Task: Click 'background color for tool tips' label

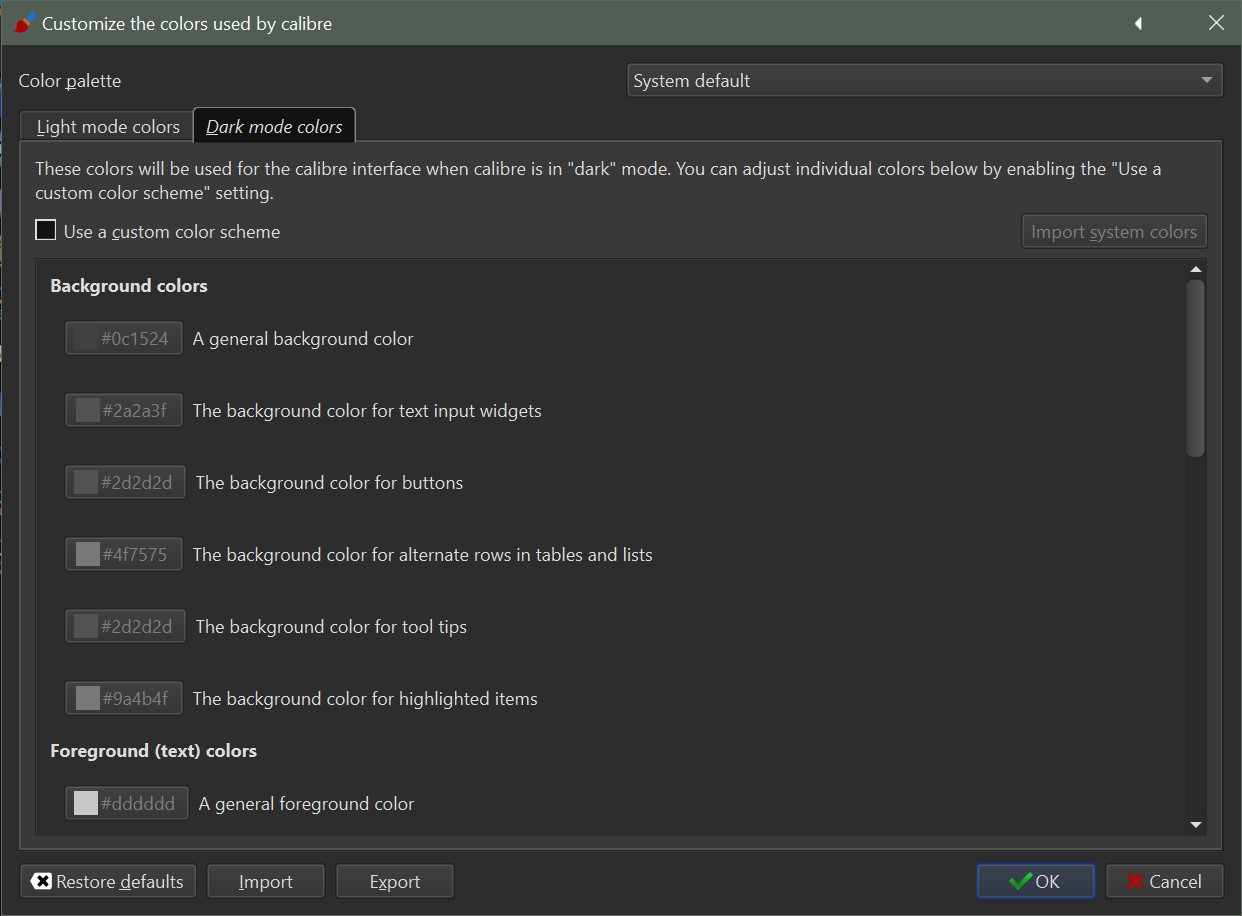Action: tap(331, 627)
